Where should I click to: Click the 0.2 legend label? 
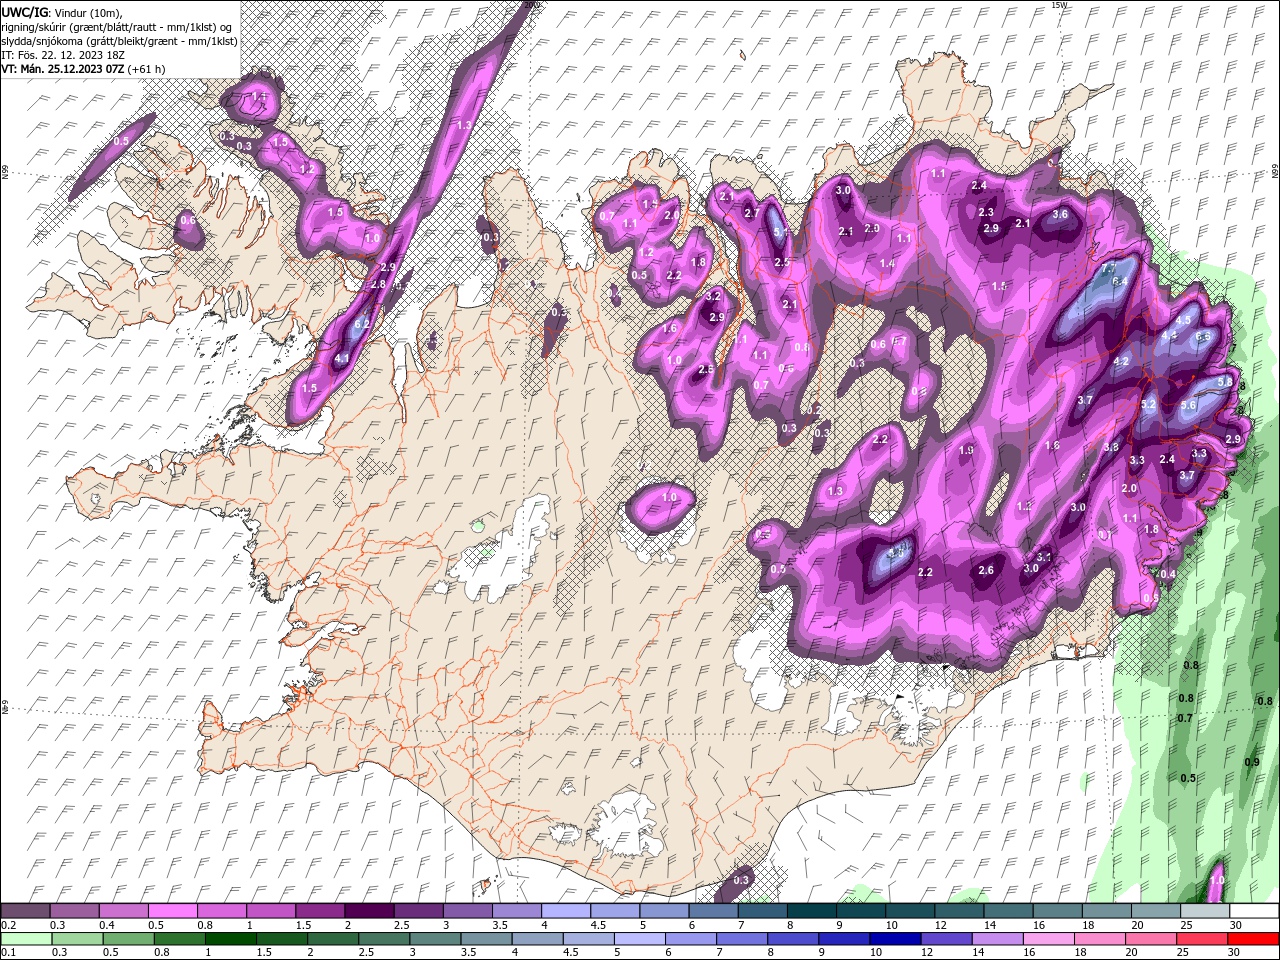point(8,925)
